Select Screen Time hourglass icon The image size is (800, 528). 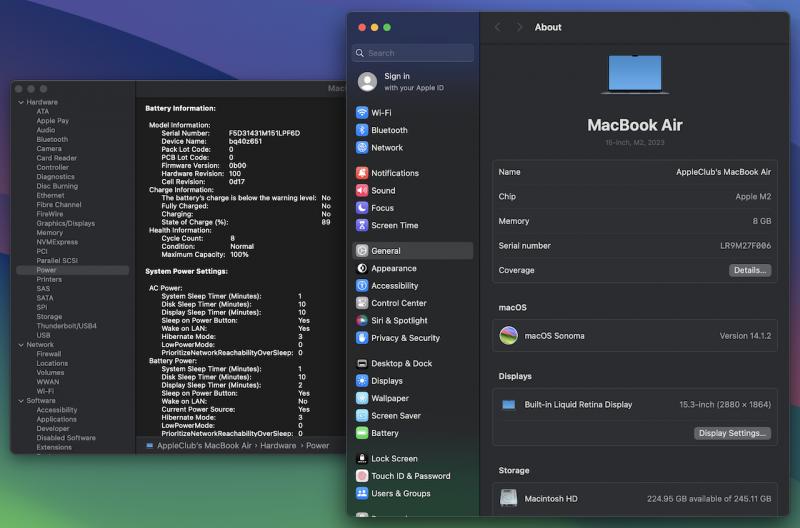(x=362, y=225)
